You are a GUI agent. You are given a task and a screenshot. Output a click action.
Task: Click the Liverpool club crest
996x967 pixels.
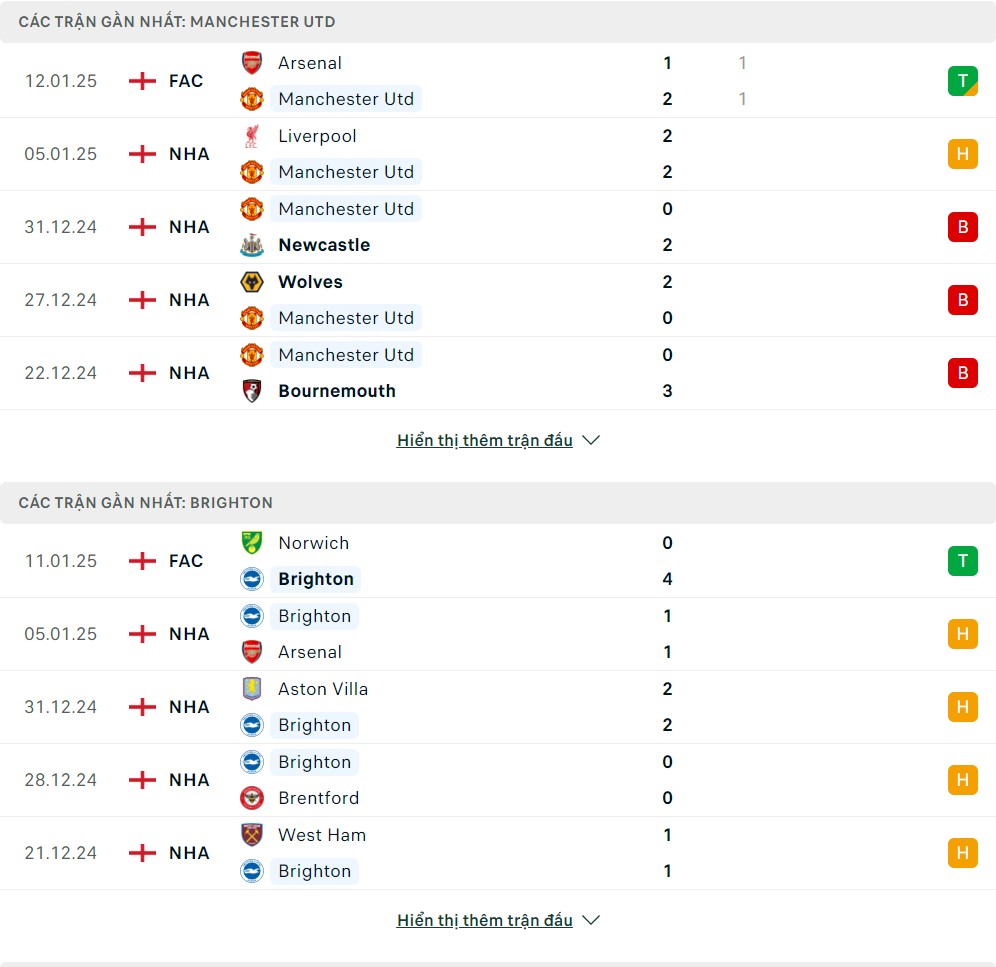tap(252, 136)
